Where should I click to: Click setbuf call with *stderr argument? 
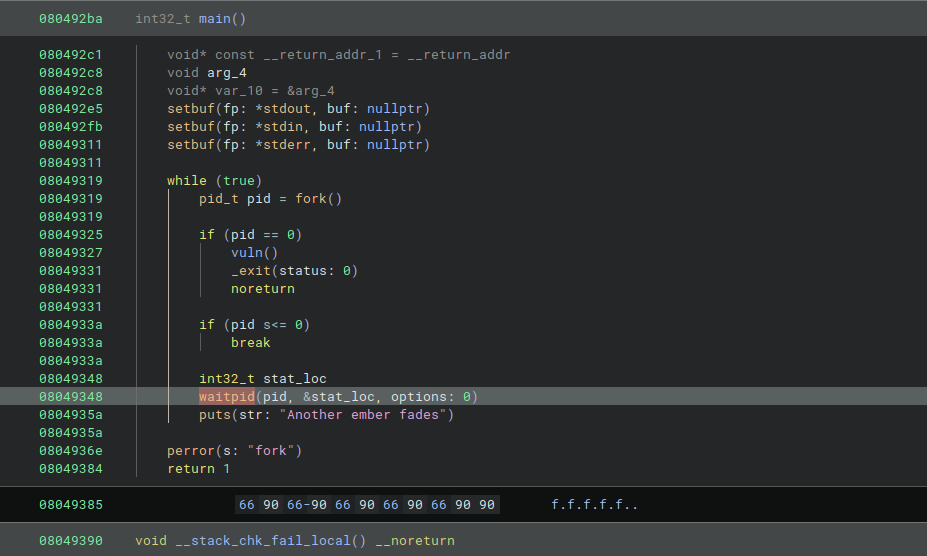point(299,145)
